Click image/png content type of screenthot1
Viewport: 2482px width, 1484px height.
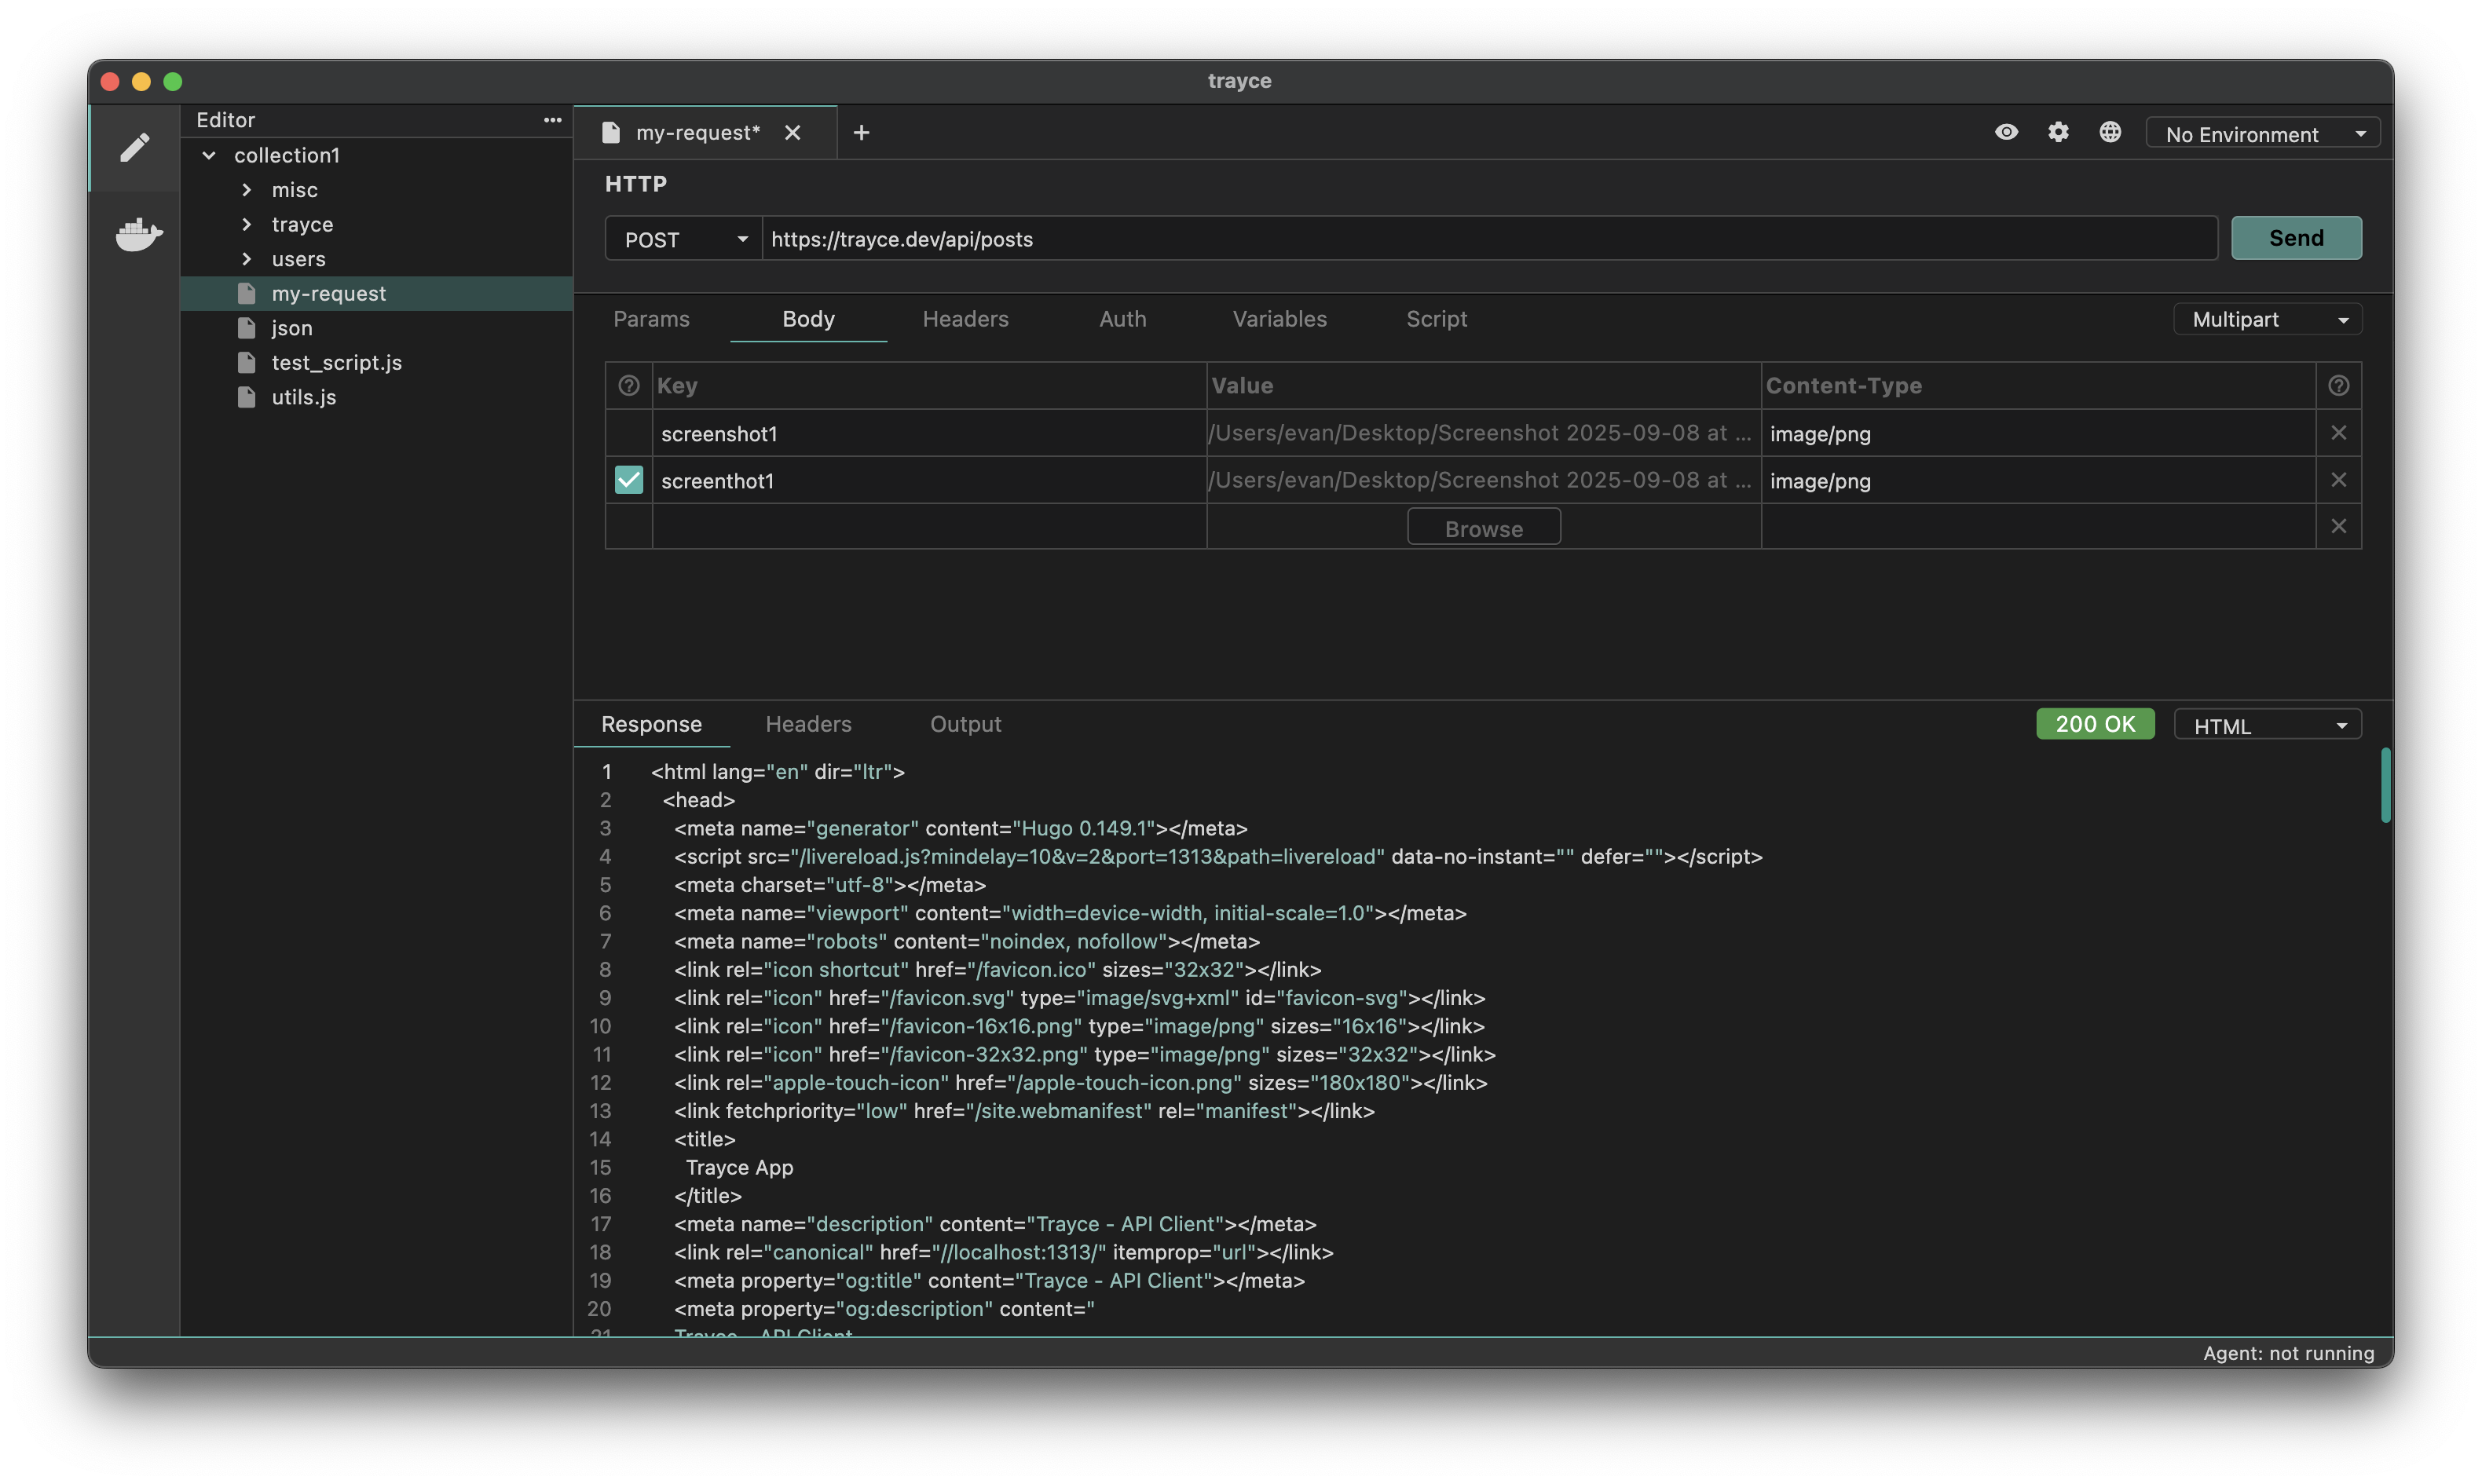tap(2038, 480)
